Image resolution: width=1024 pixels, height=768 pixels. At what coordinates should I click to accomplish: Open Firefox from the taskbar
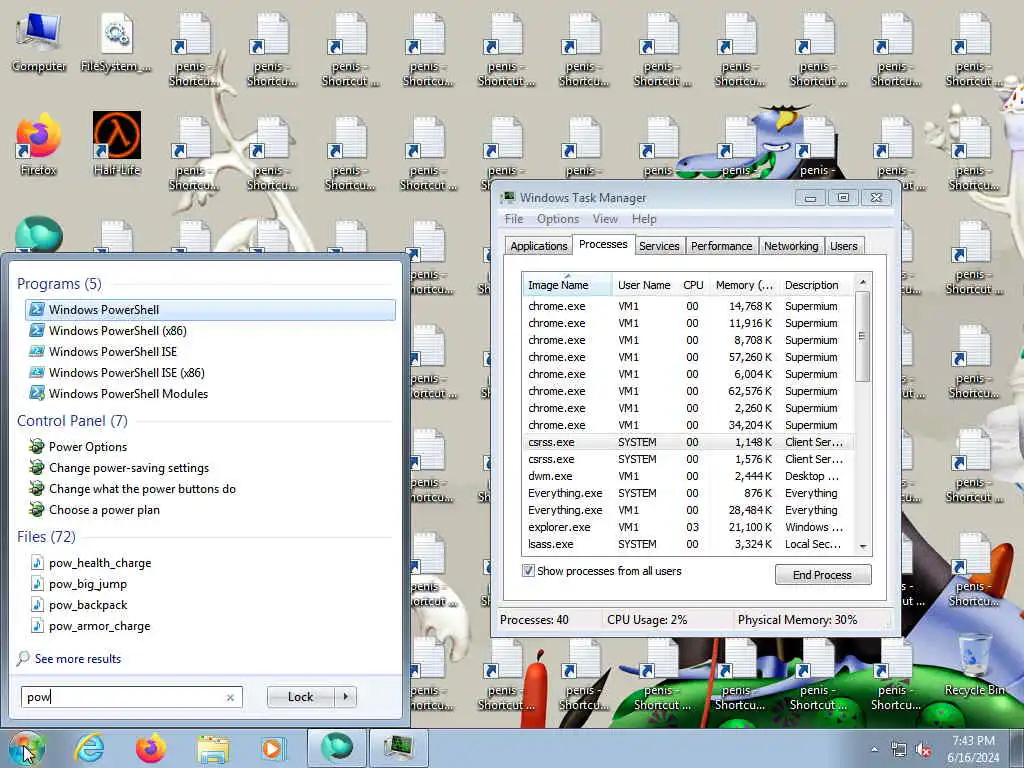pos(151,748)
